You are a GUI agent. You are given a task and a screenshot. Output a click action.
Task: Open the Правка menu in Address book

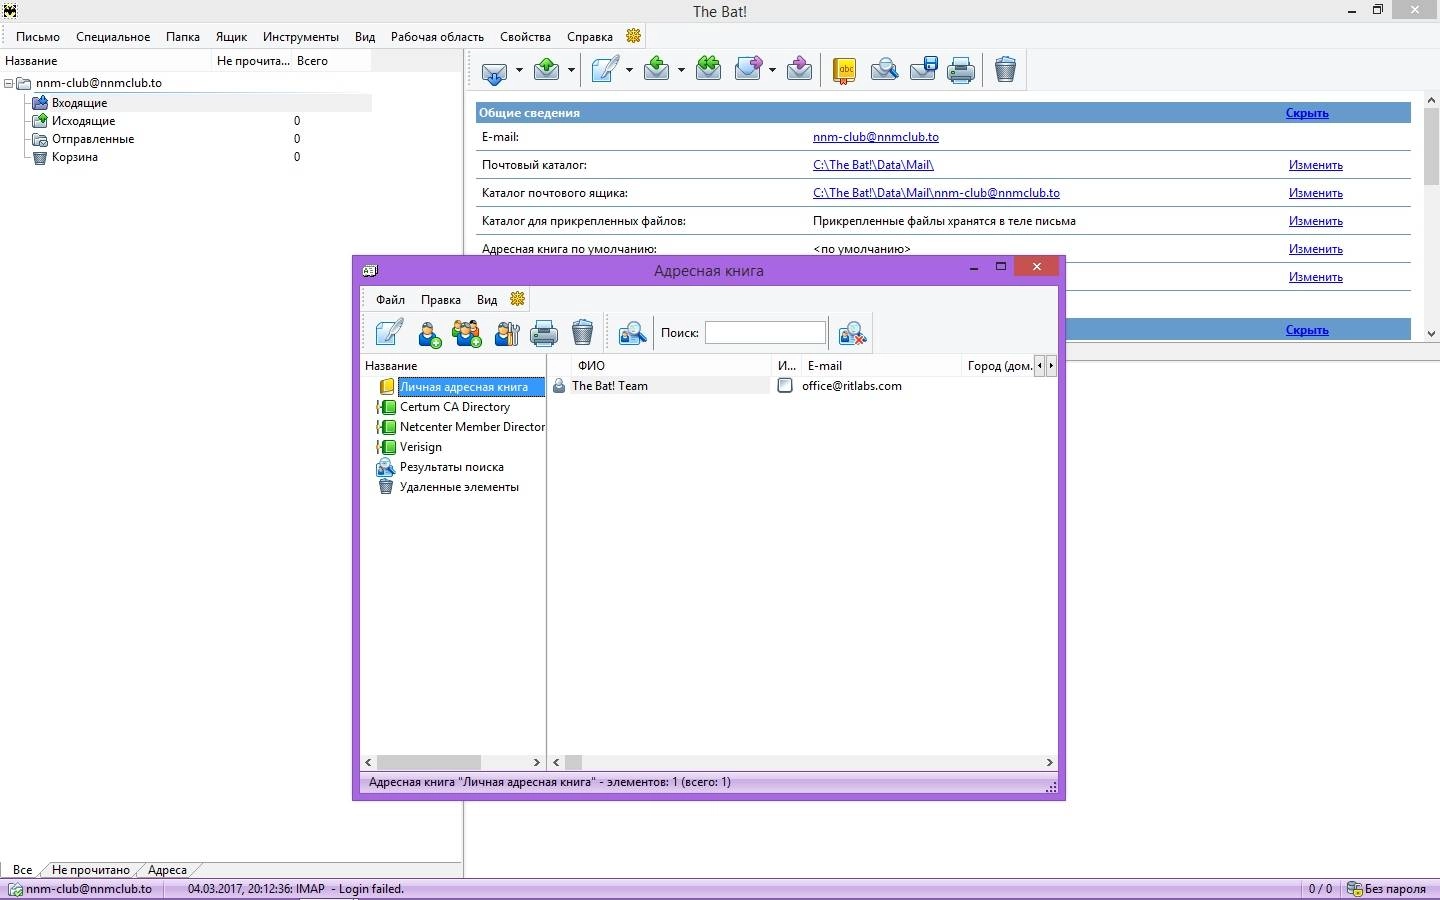(x=440, y=300)
